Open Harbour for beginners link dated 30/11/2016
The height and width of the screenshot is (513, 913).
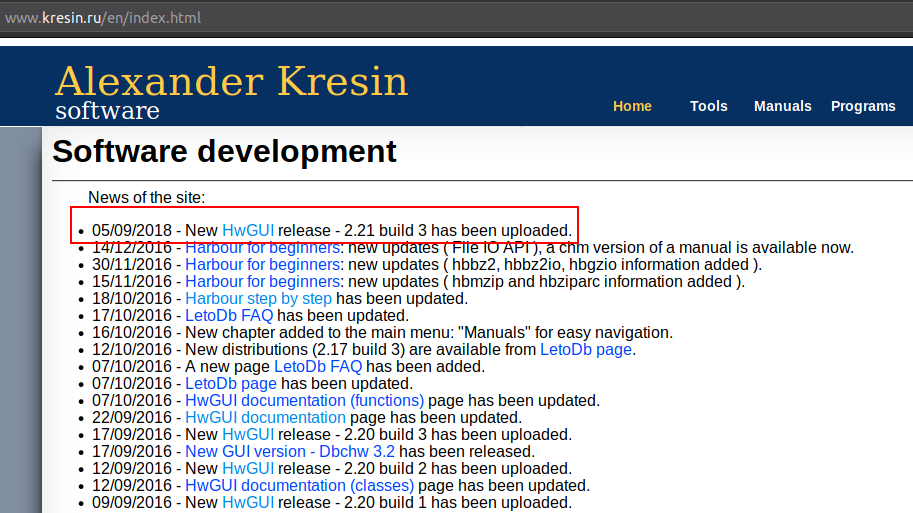click(263, 264)
